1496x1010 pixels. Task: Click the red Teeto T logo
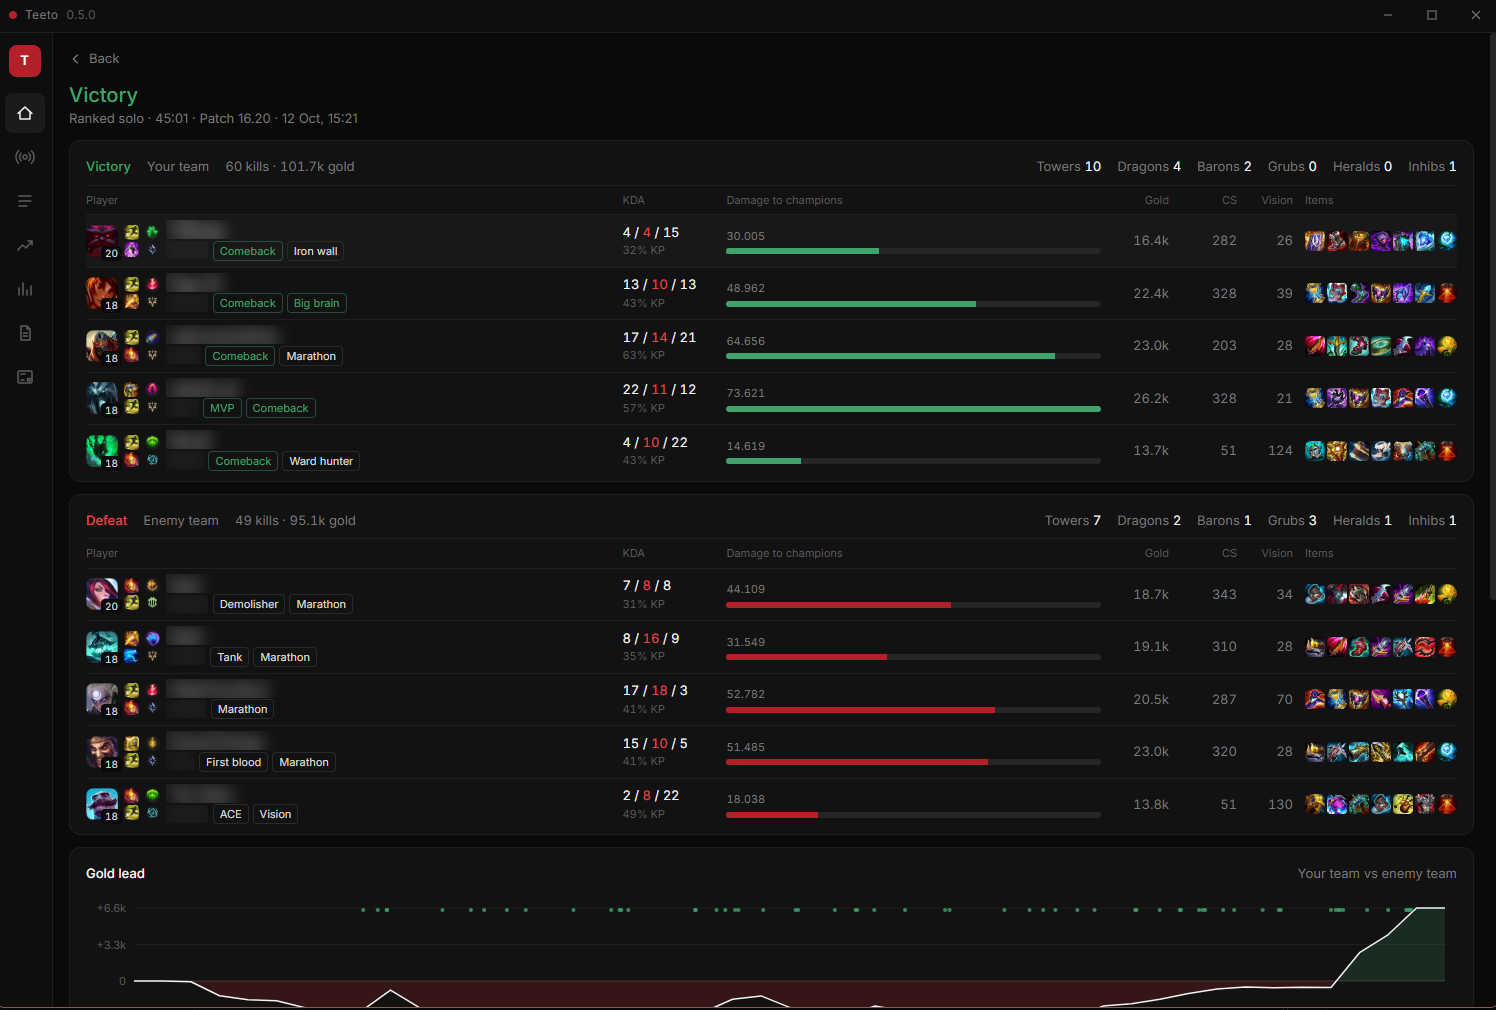(x=25, y=61)
